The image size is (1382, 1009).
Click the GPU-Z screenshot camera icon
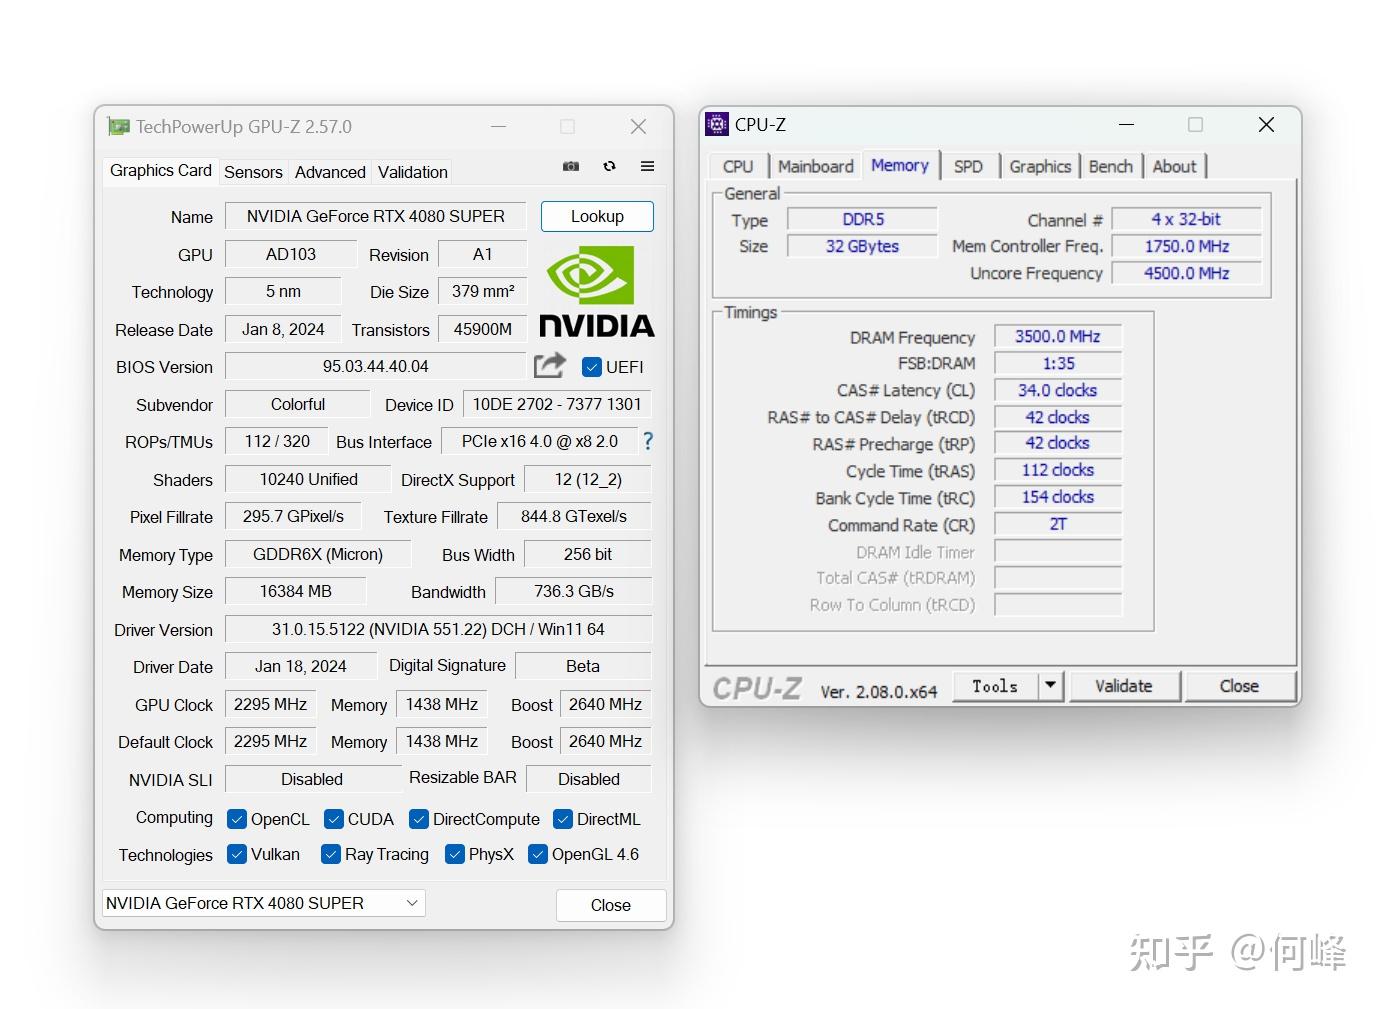coord(571,167)
